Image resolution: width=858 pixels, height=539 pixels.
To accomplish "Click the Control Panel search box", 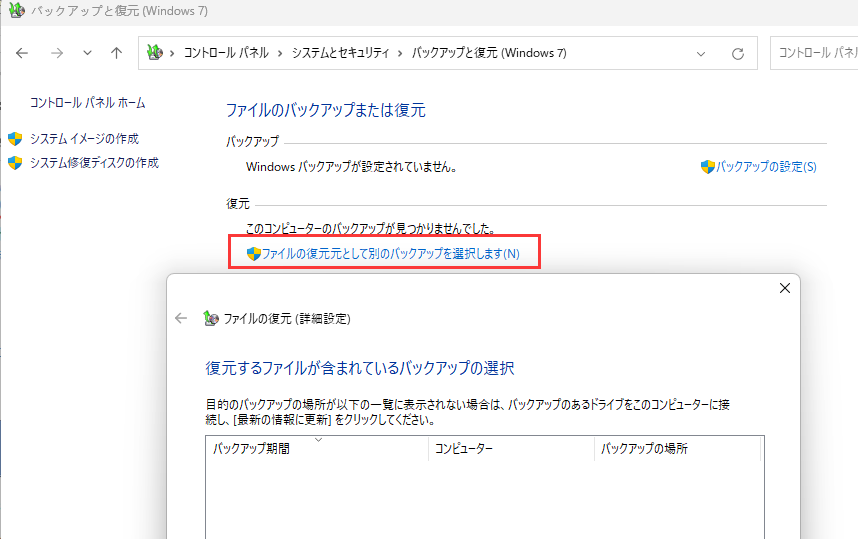I will [x=814, y=53].
